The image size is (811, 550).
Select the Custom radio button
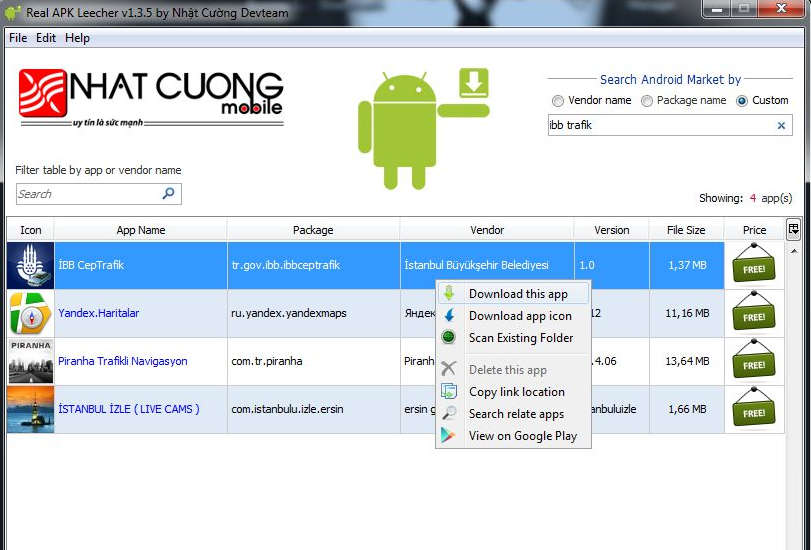pos(742,101)
